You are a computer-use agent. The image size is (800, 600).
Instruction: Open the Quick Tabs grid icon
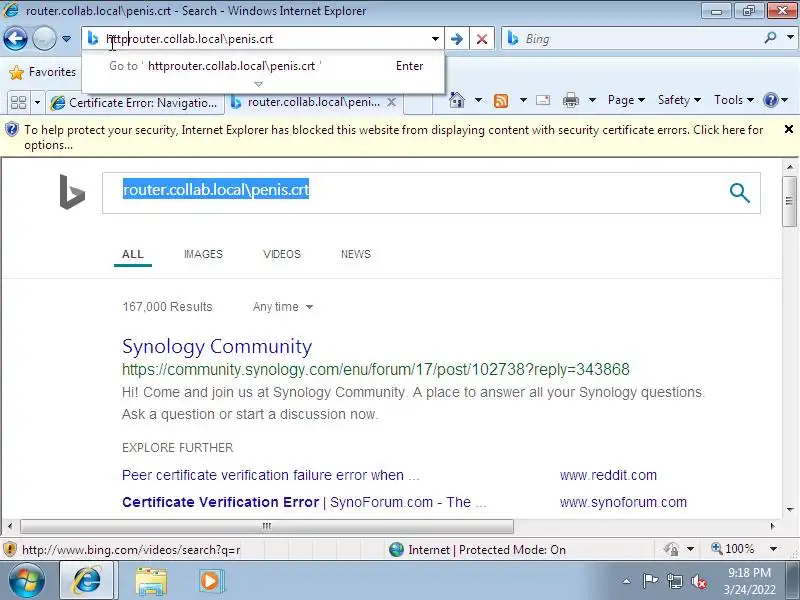pos(18,103)
